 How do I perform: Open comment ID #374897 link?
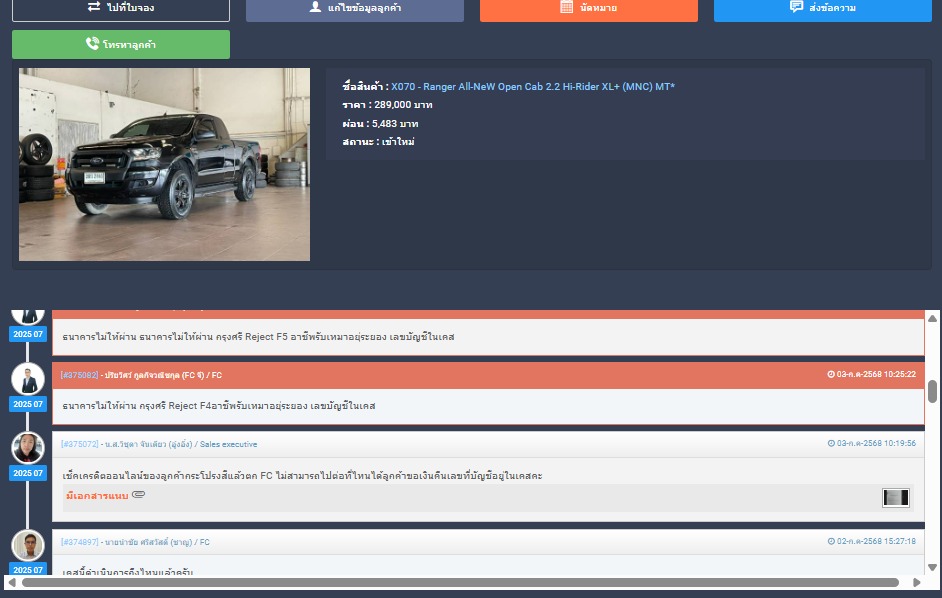79,542
